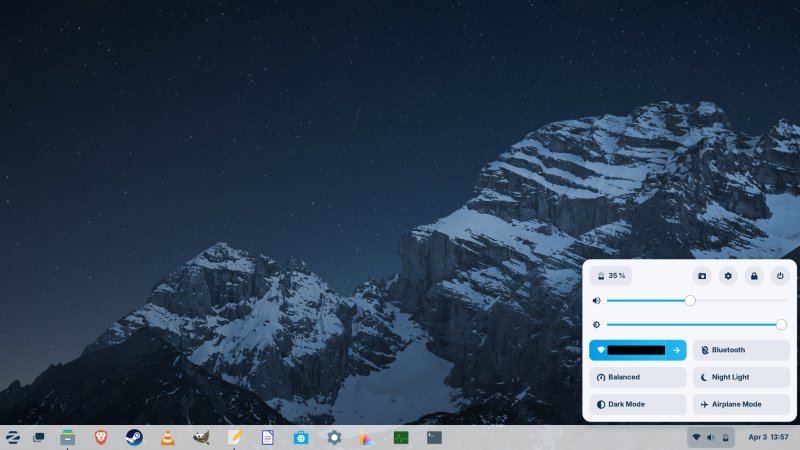Toggle Bluetooth in quick settings
Viewport: 800px width, 450px height.
pyautogui.click(x=740, y=350)
